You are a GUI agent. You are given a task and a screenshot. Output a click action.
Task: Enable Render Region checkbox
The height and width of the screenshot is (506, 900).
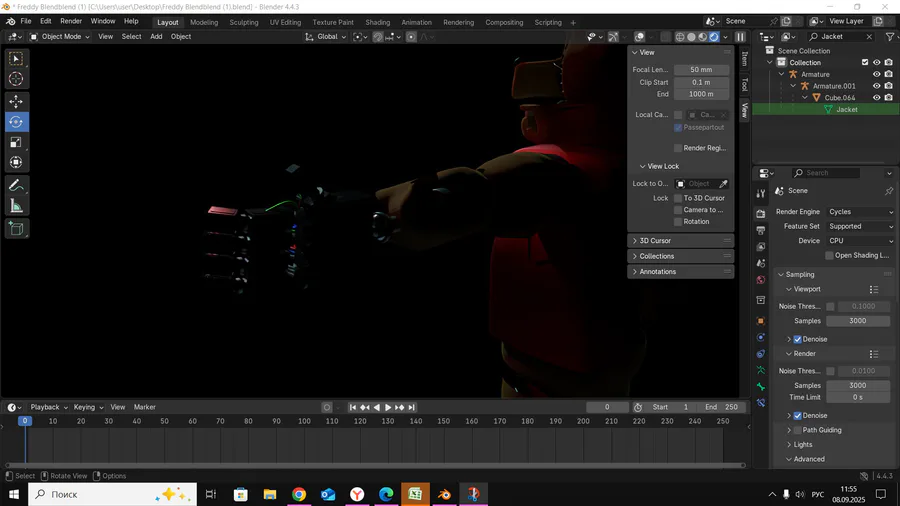(678, 148)
